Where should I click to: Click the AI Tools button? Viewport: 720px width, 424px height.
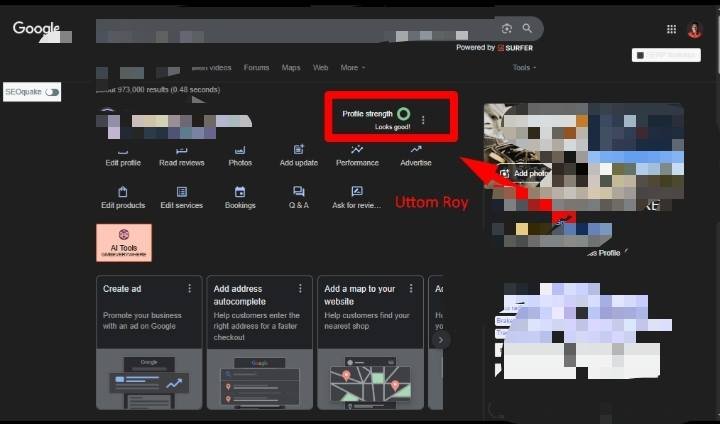coord(124,242)
